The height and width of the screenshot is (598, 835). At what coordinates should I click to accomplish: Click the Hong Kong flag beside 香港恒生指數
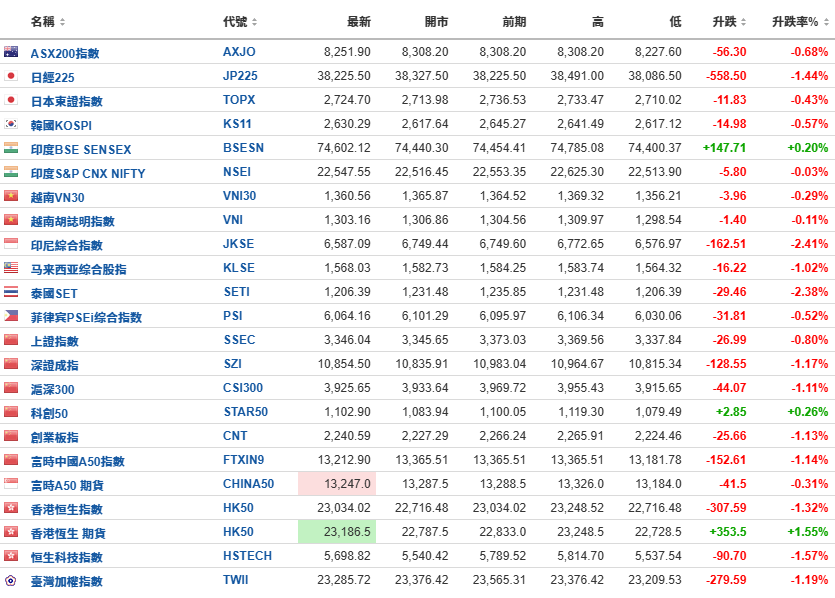coord(11,507)
